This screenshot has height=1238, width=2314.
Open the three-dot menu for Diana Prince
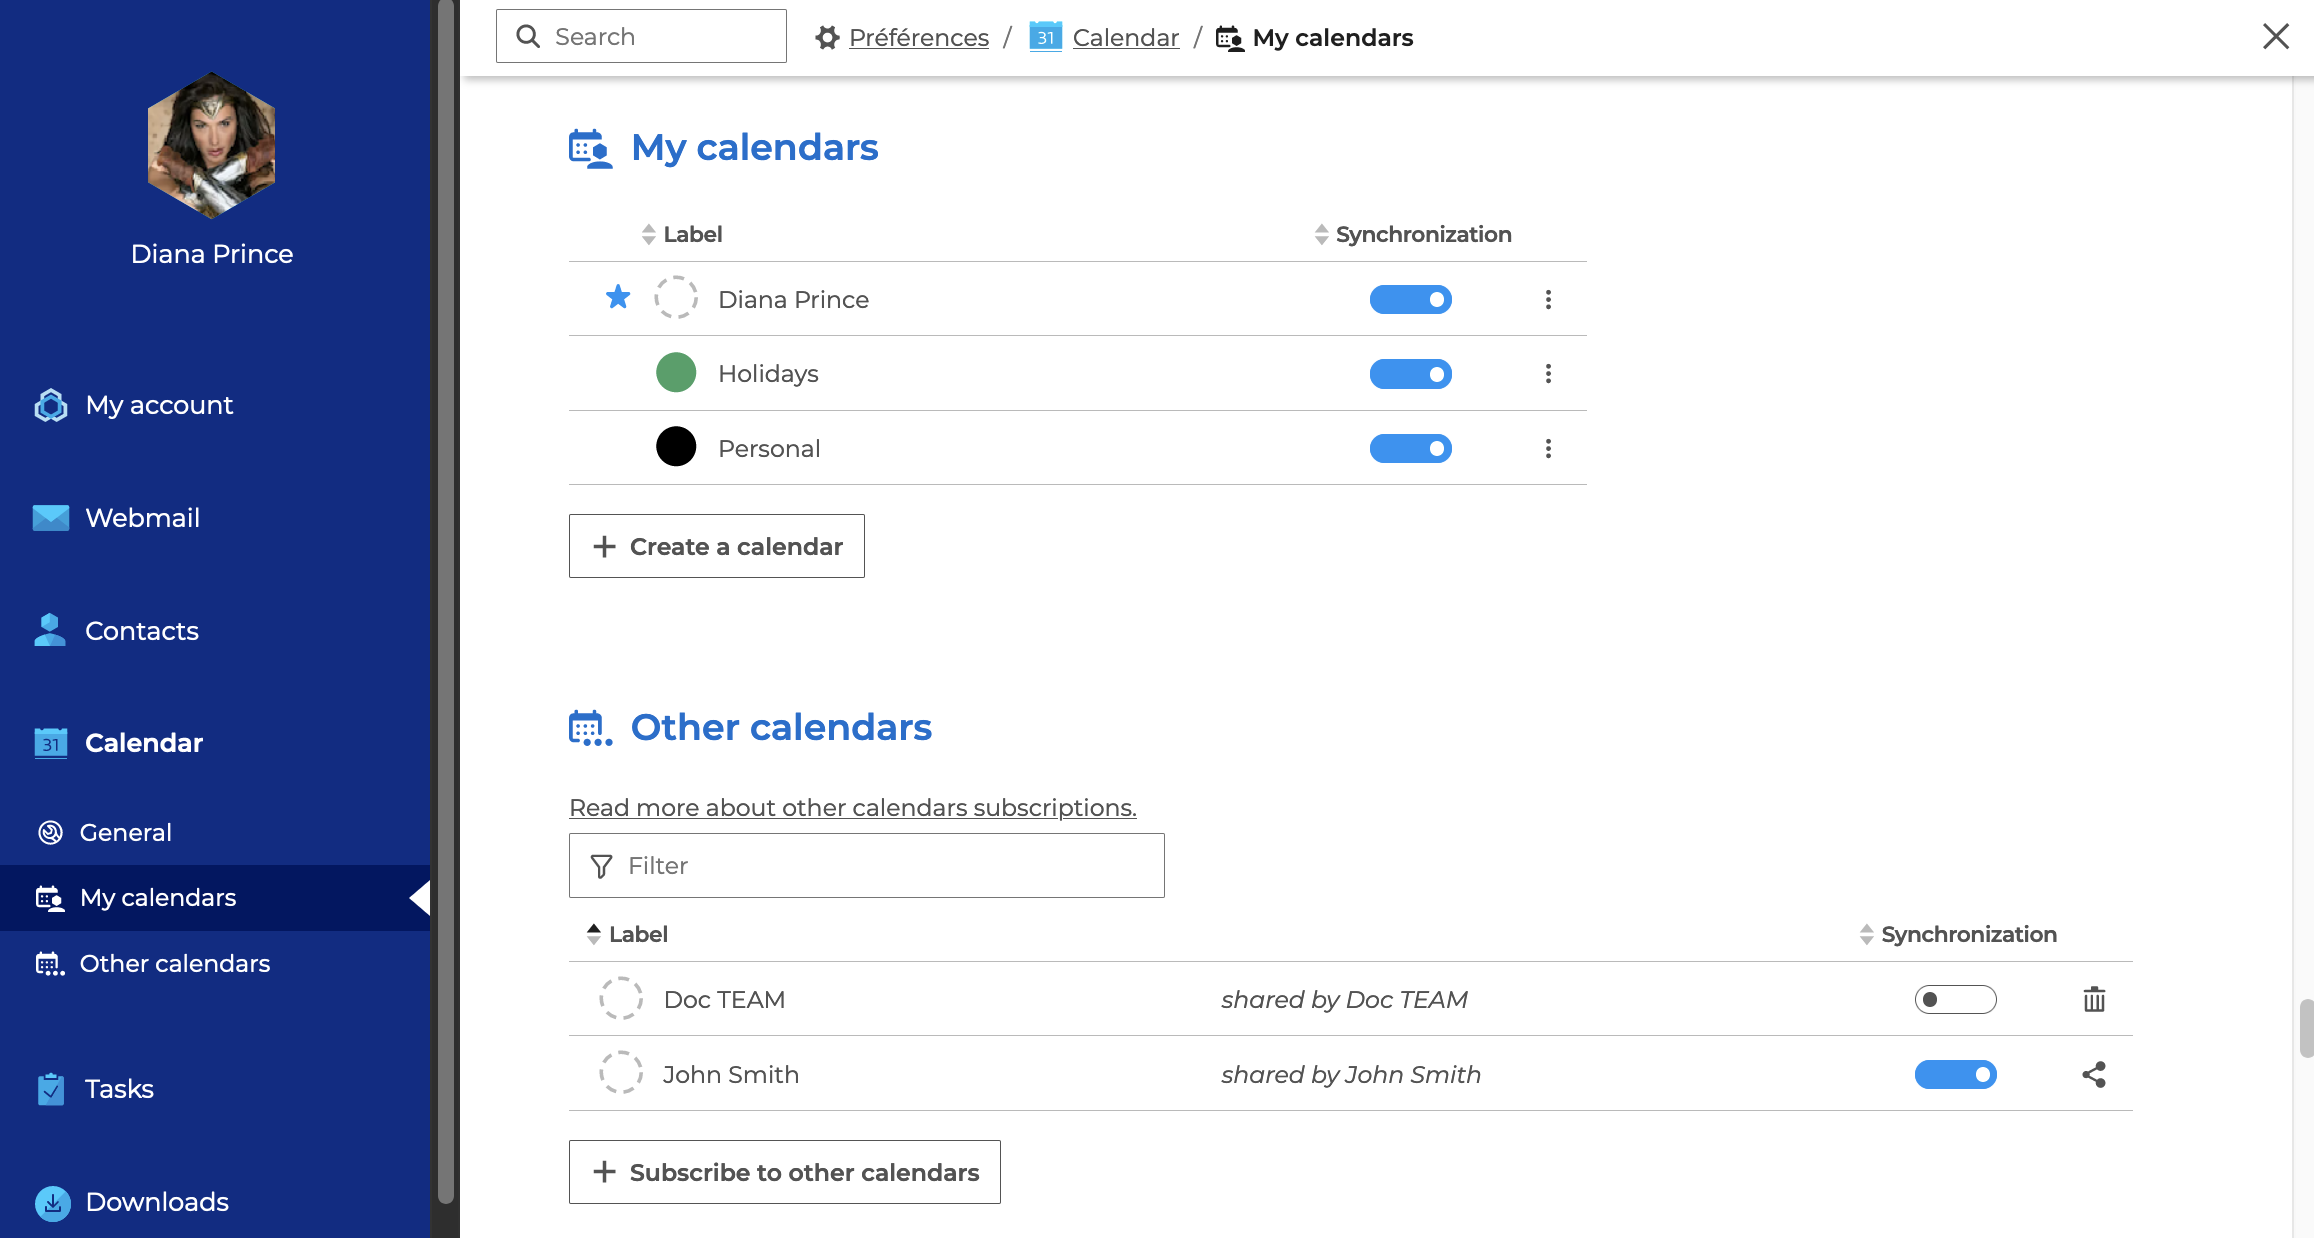(x=1548, y=299)
